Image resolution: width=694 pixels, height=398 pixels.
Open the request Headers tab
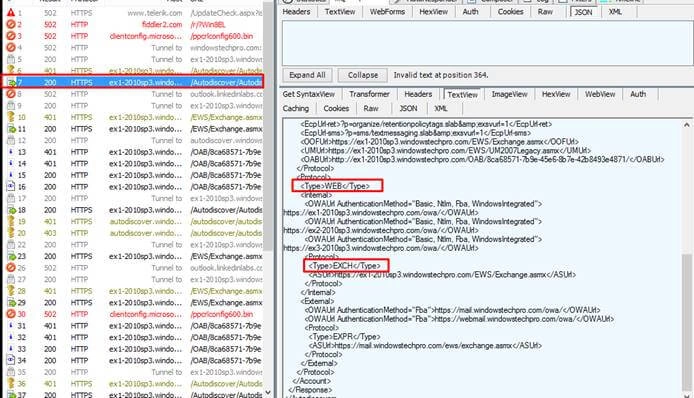[x=297, y=12]
